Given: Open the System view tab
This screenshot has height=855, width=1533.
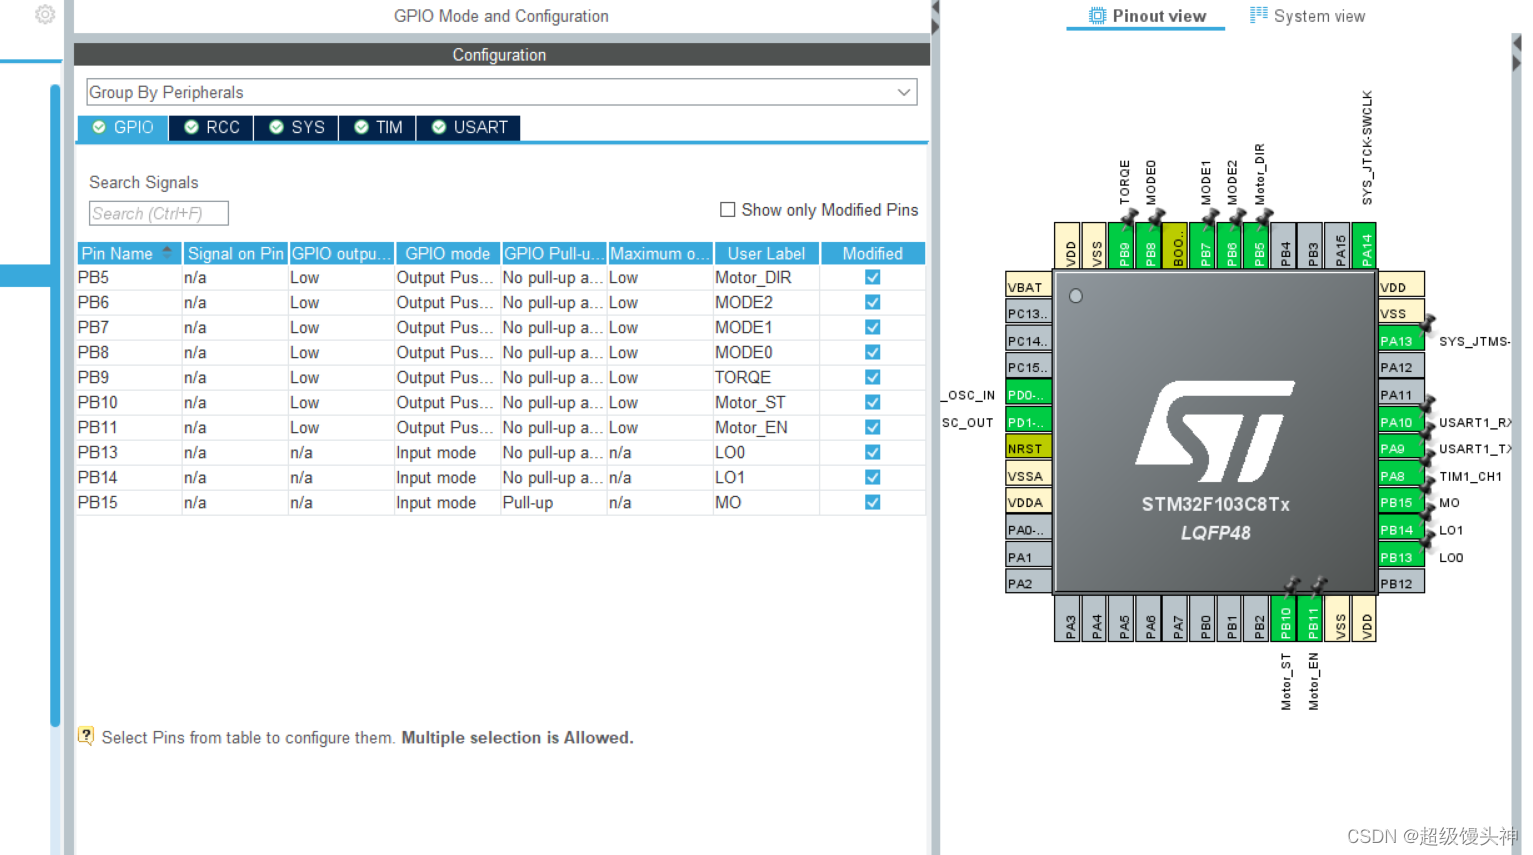Looking at the screenshot, I should click(x=1307, y=16).
